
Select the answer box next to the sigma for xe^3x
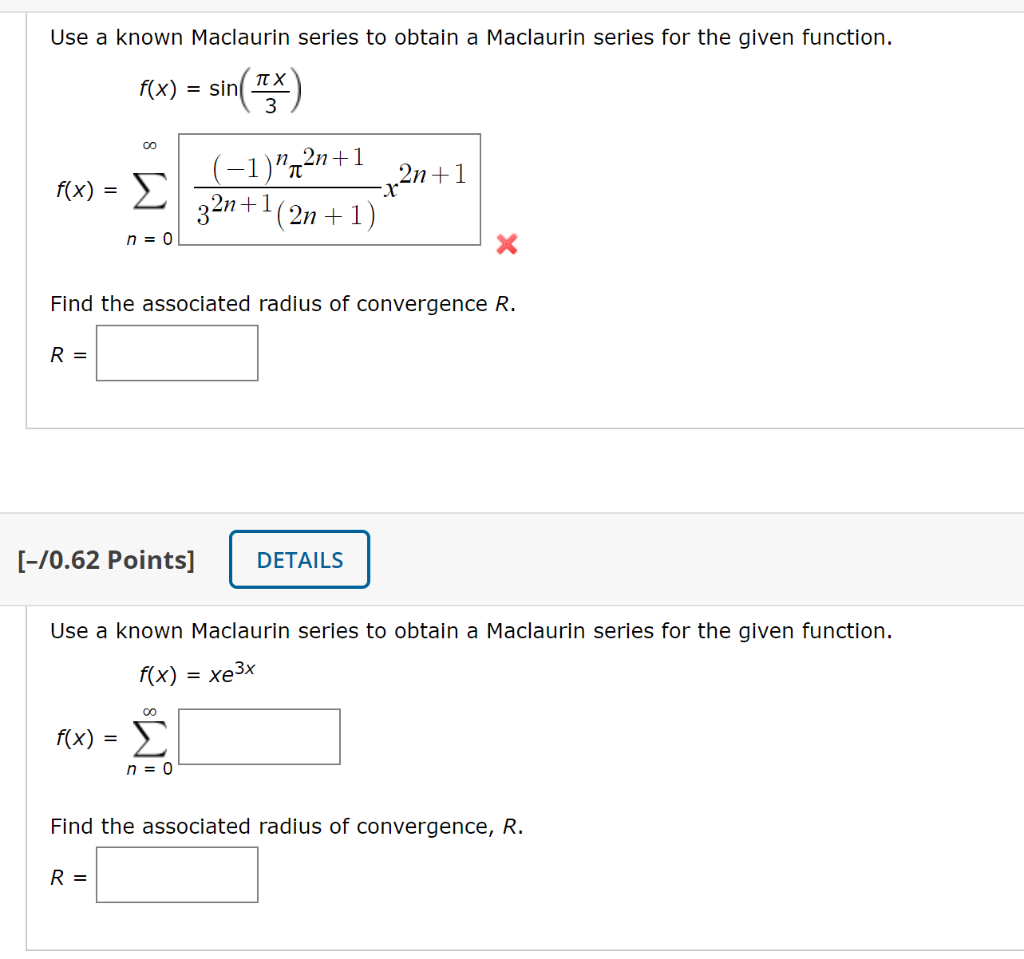(x=259, y=735)
